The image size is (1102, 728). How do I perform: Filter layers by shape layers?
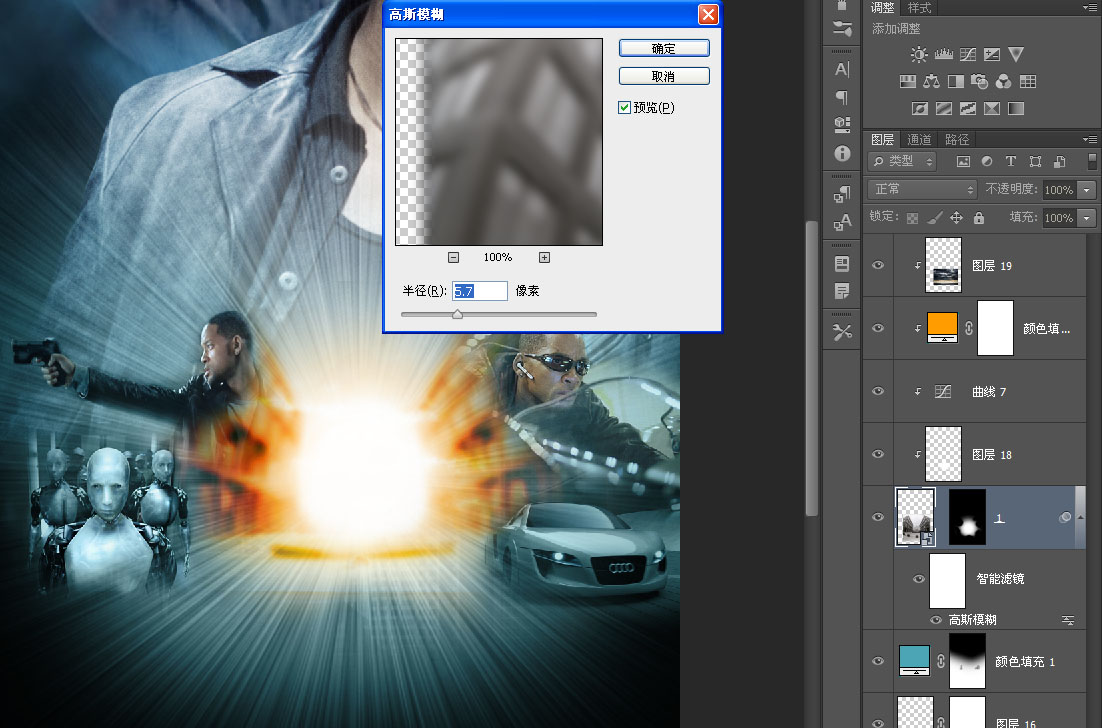point(1035,162)
